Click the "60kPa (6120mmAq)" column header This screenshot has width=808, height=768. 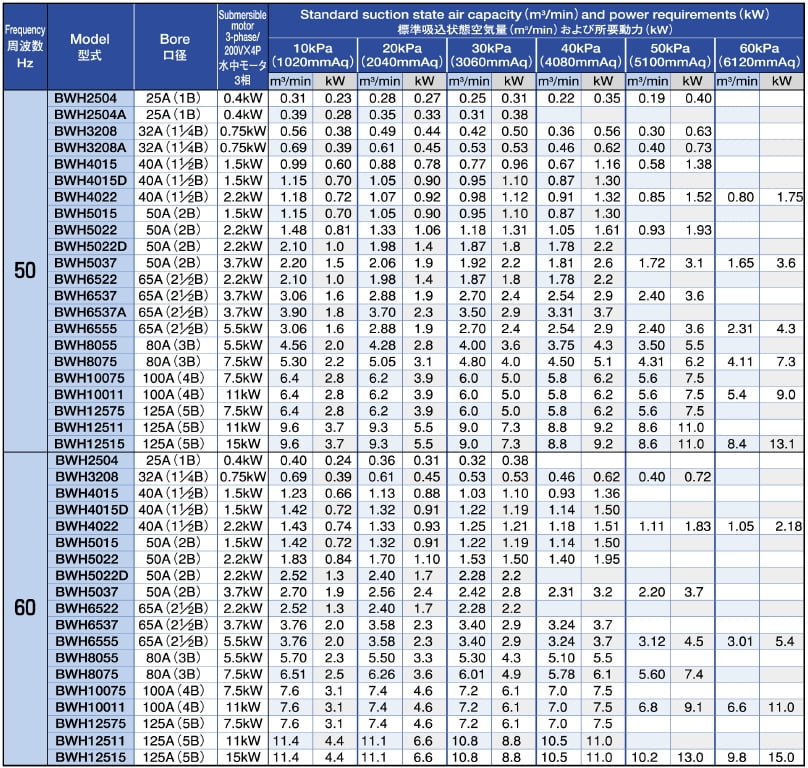coord(759,55)
